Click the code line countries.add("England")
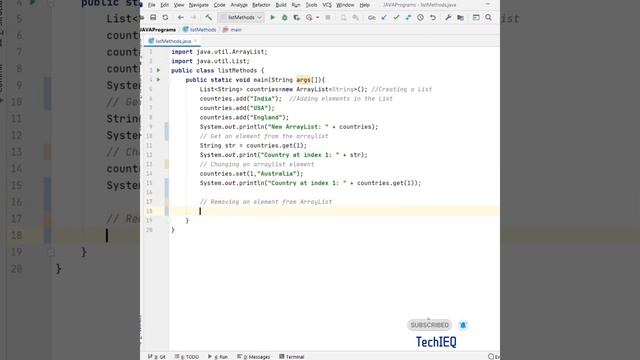640x360 pixels. point(244,118)
